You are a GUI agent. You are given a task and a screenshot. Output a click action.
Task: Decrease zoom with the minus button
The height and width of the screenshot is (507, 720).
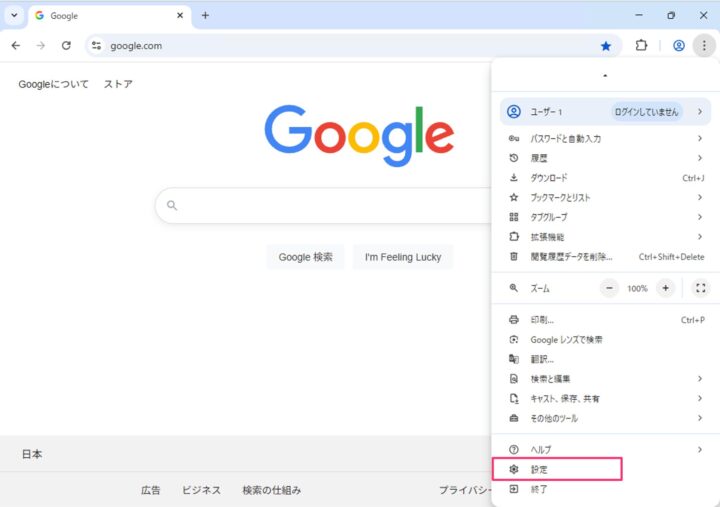pos(609,288)
